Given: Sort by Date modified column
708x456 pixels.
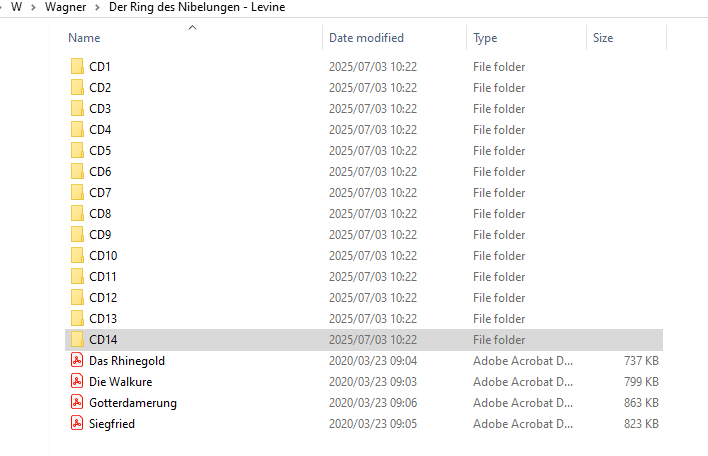Looking at the screenshot, I should coord(366,38).
